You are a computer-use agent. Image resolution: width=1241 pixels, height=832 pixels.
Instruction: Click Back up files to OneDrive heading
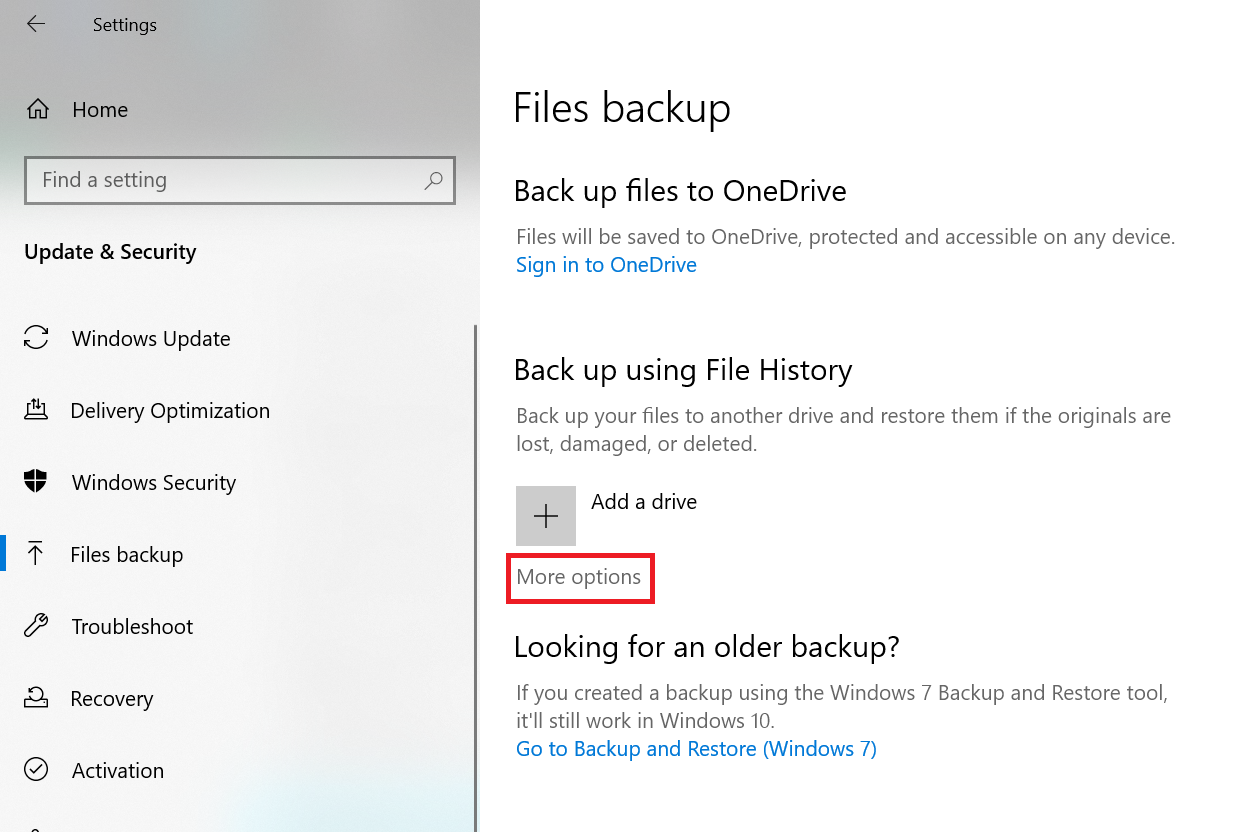[680, 191]
